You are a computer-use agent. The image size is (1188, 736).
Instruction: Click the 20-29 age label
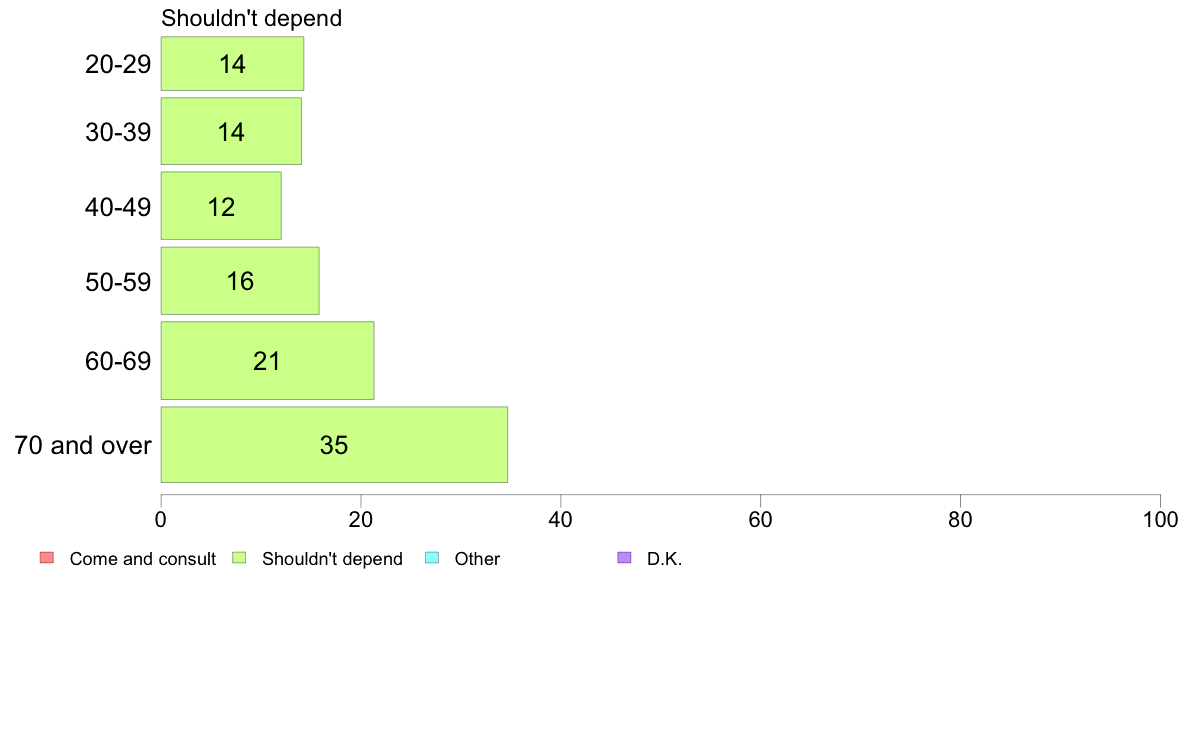[118, 64]
